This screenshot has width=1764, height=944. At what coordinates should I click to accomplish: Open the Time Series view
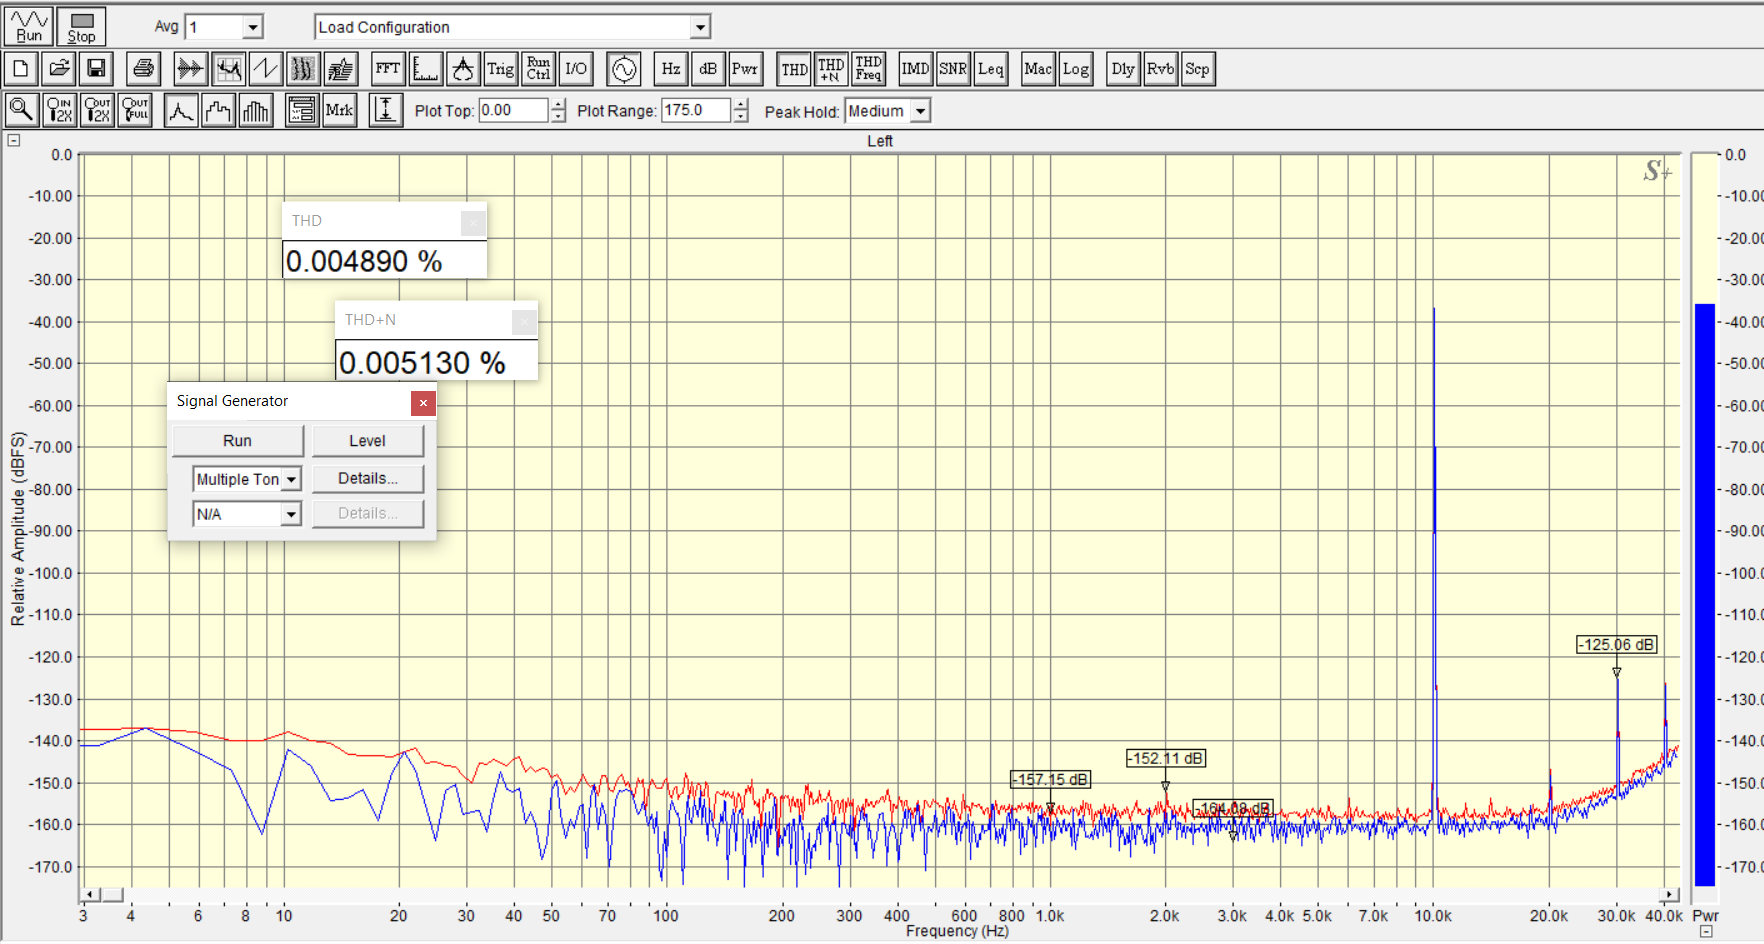(x=190, y=69)
